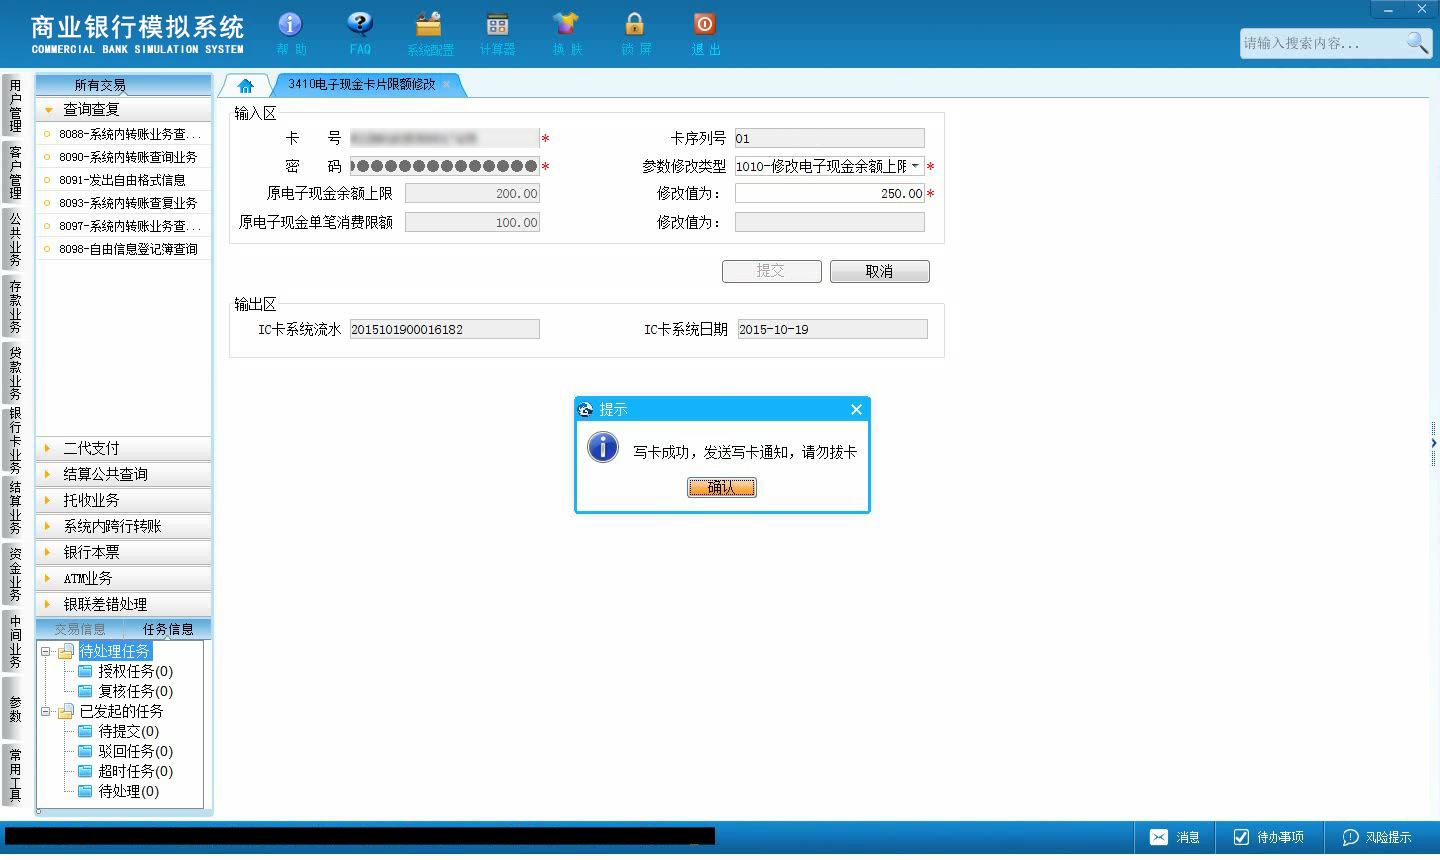1440x860 pixels.
Task: Click the 驳回任务(0) folder icon
Action: [85, 751]
